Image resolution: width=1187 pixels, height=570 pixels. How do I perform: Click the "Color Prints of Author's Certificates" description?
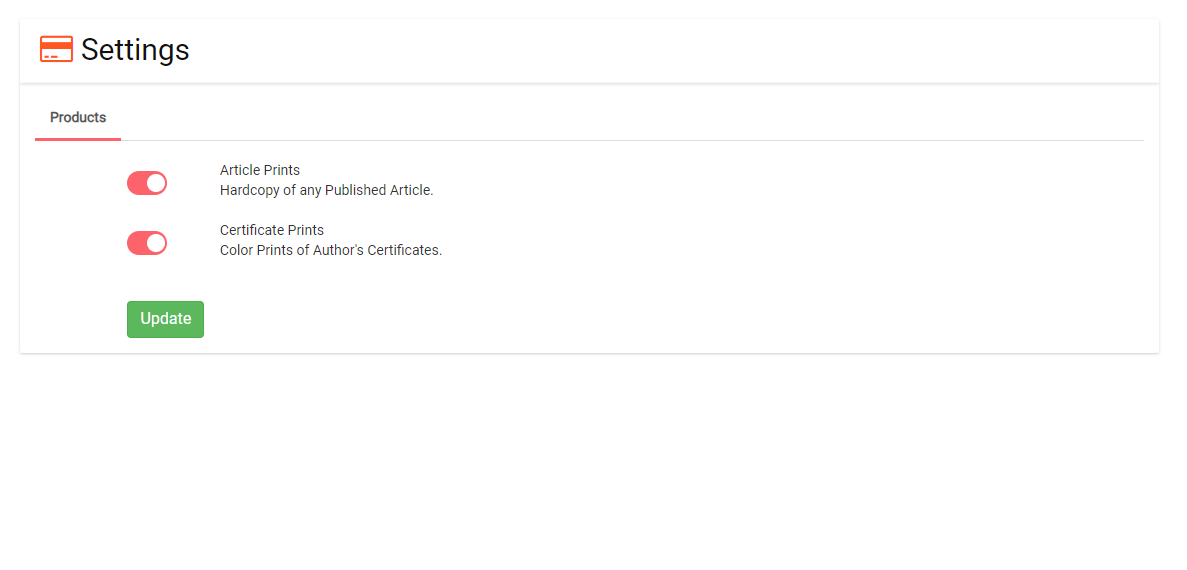[x=331, y=250]
